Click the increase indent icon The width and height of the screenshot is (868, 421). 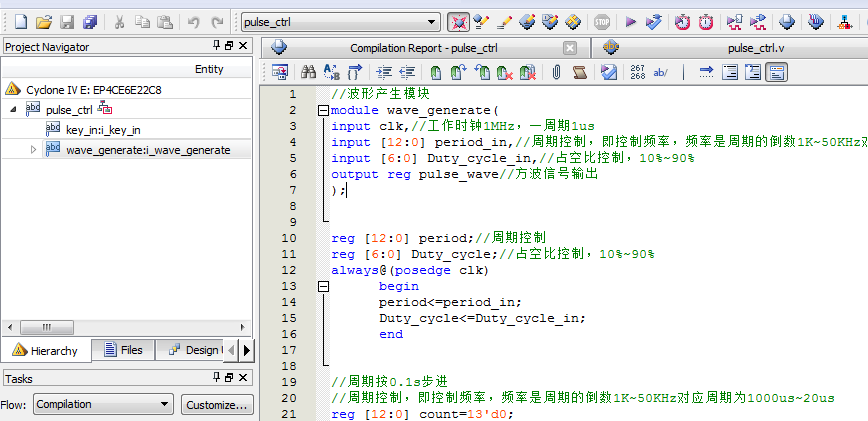click(384, 72)
